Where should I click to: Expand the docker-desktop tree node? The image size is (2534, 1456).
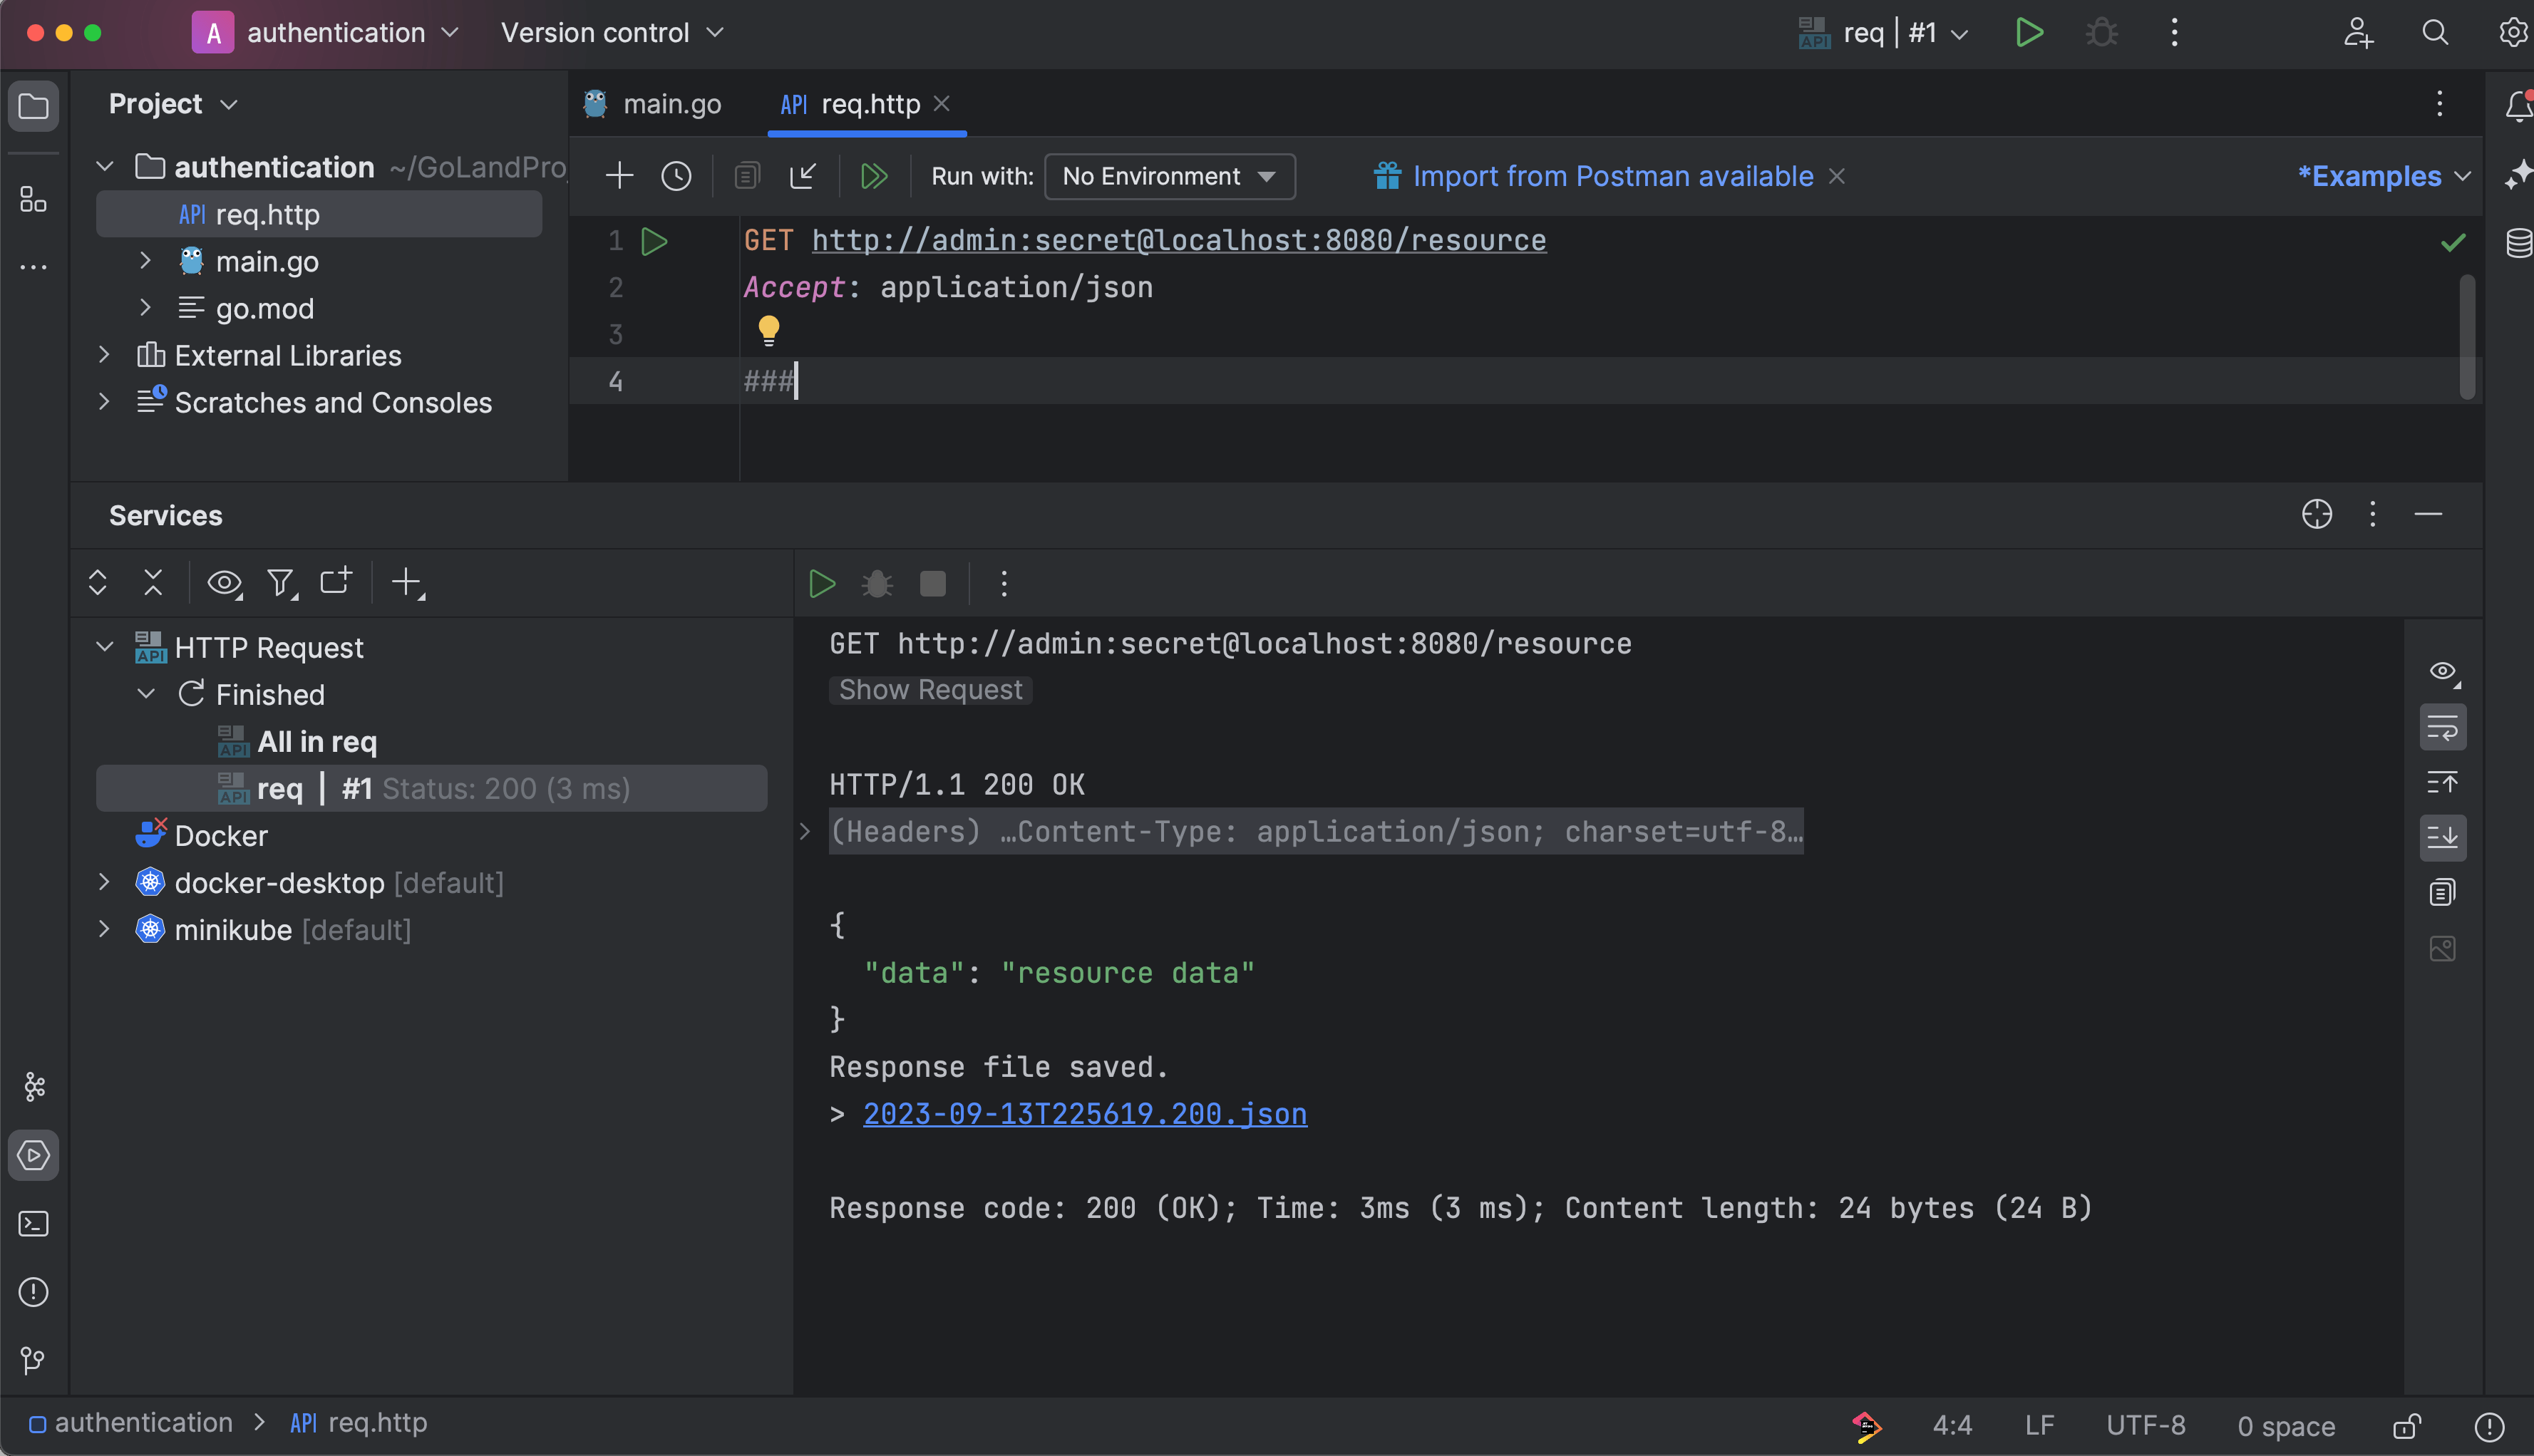click(104, 882)
